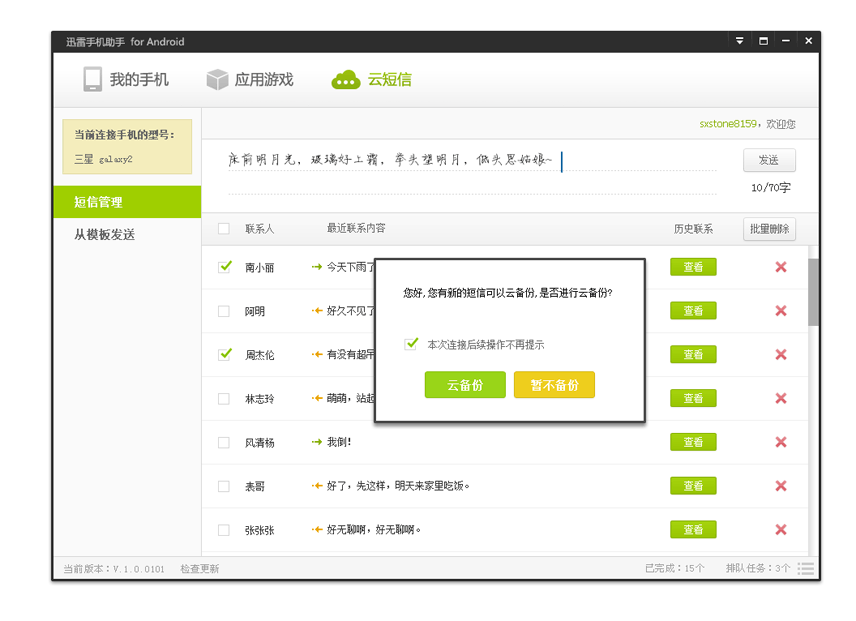856x621 pixels.
Task: Check the checkbox for 张张张
Action: [224, 530]
